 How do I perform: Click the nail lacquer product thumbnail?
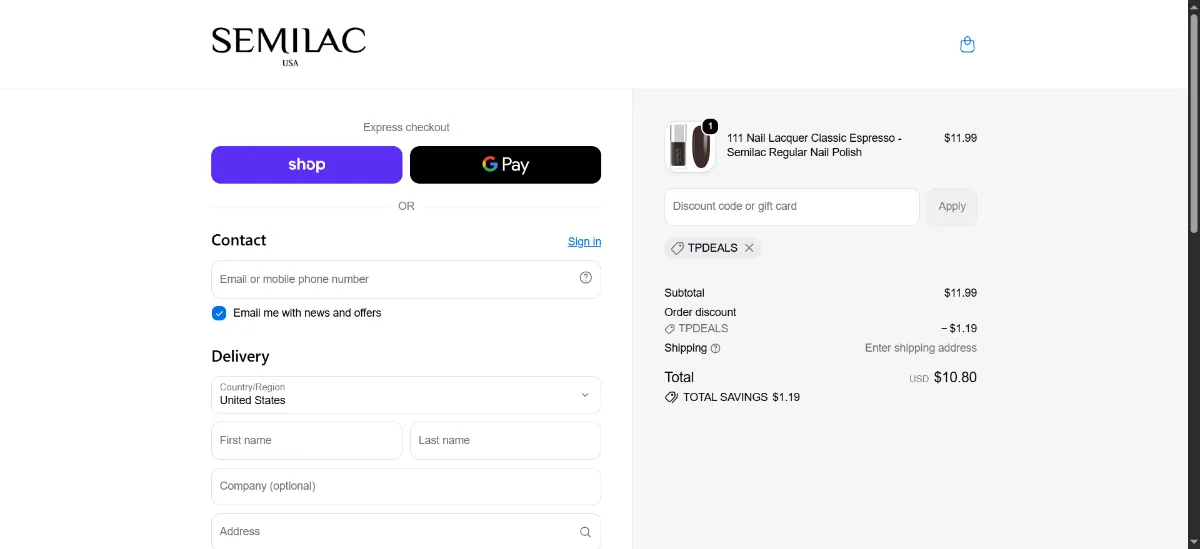(689, 147)
